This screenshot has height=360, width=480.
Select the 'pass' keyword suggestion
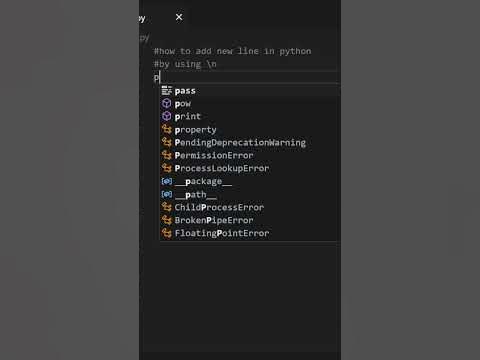point(250,91)
